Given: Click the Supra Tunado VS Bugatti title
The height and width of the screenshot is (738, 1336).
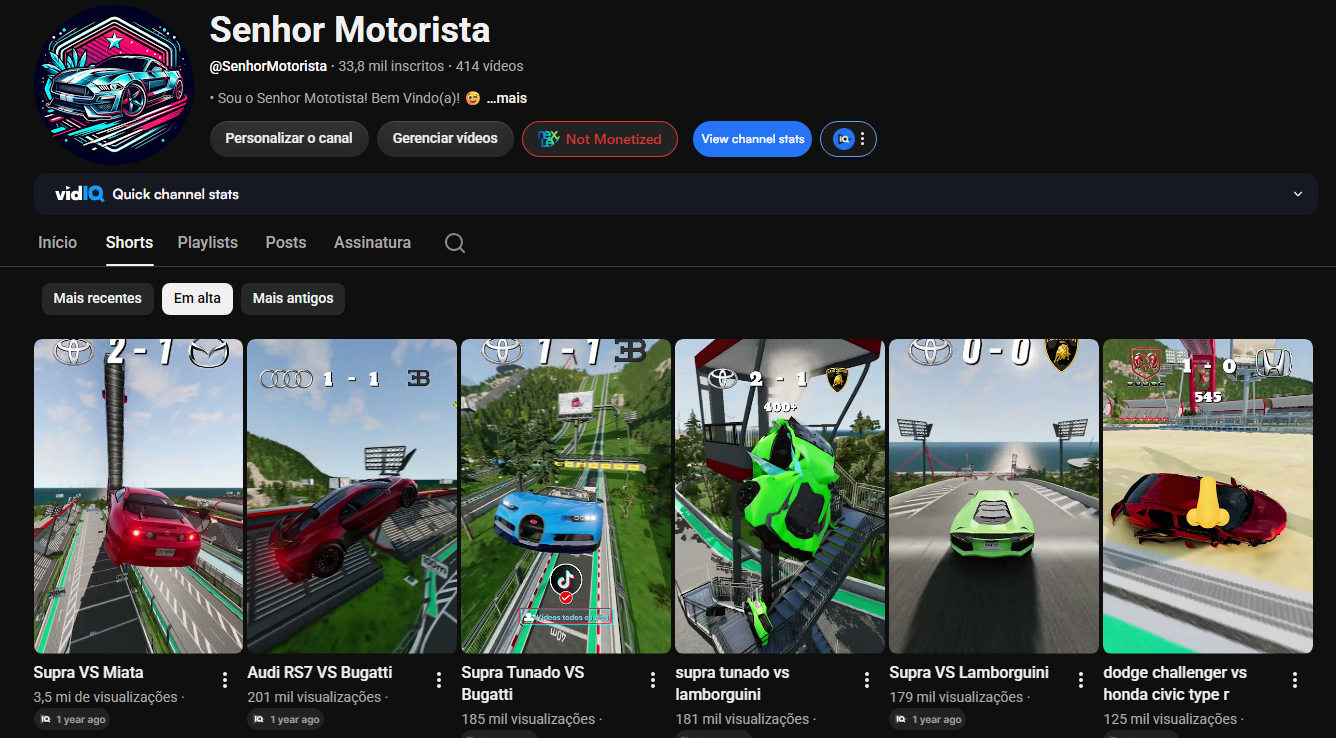Looking at the screenshot, I should click(523, 684).
